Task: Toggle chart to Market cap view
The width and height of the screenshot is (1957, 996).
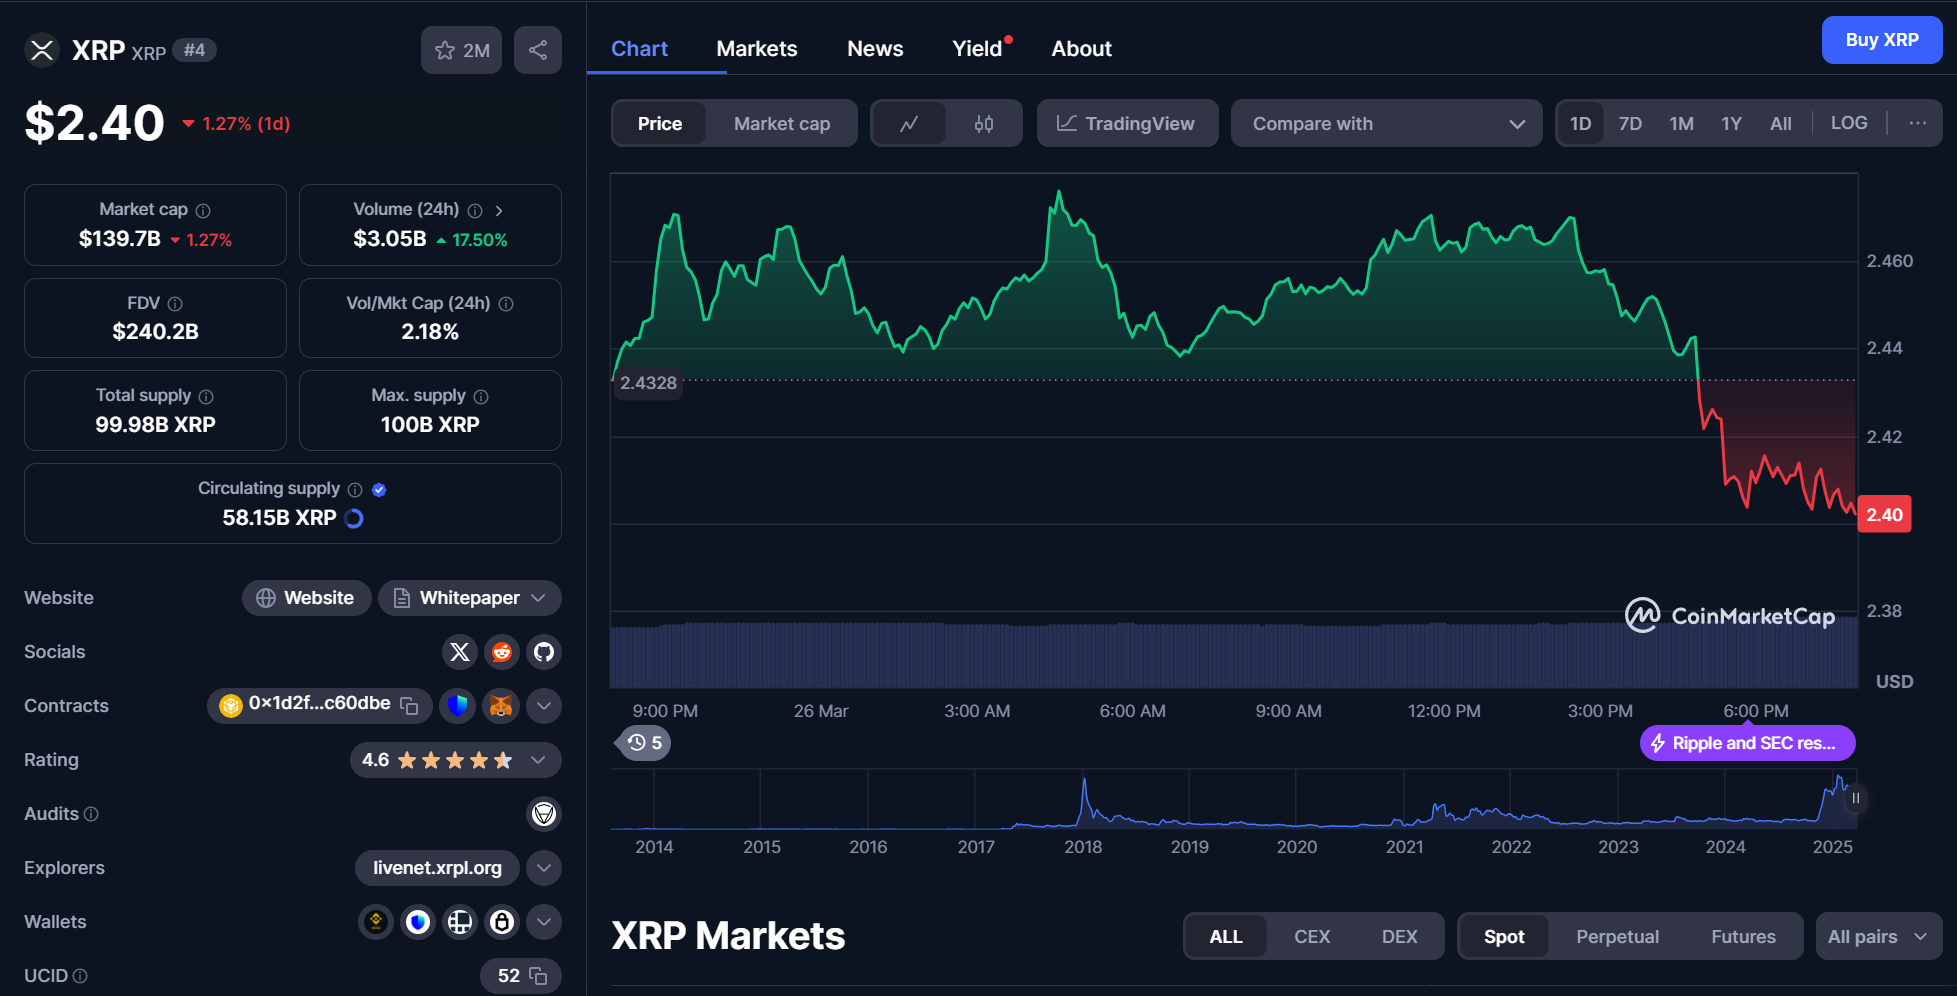Action: pos(782,123)
